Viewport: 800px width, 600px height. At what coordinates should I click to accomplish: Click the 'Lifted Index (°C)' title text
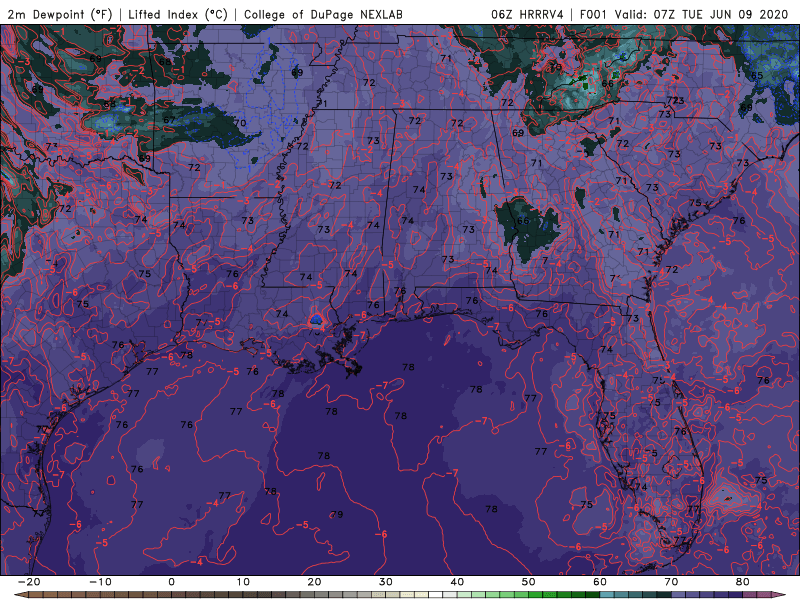pos(178,14)
